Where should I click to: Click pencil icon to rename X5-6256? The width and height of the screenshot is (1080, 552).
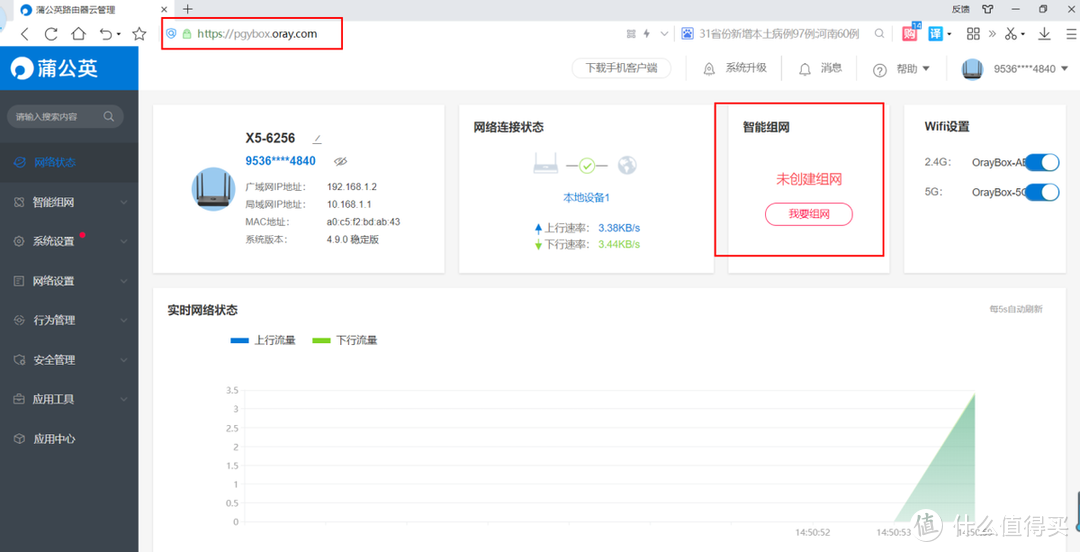(x=317, y=139)
